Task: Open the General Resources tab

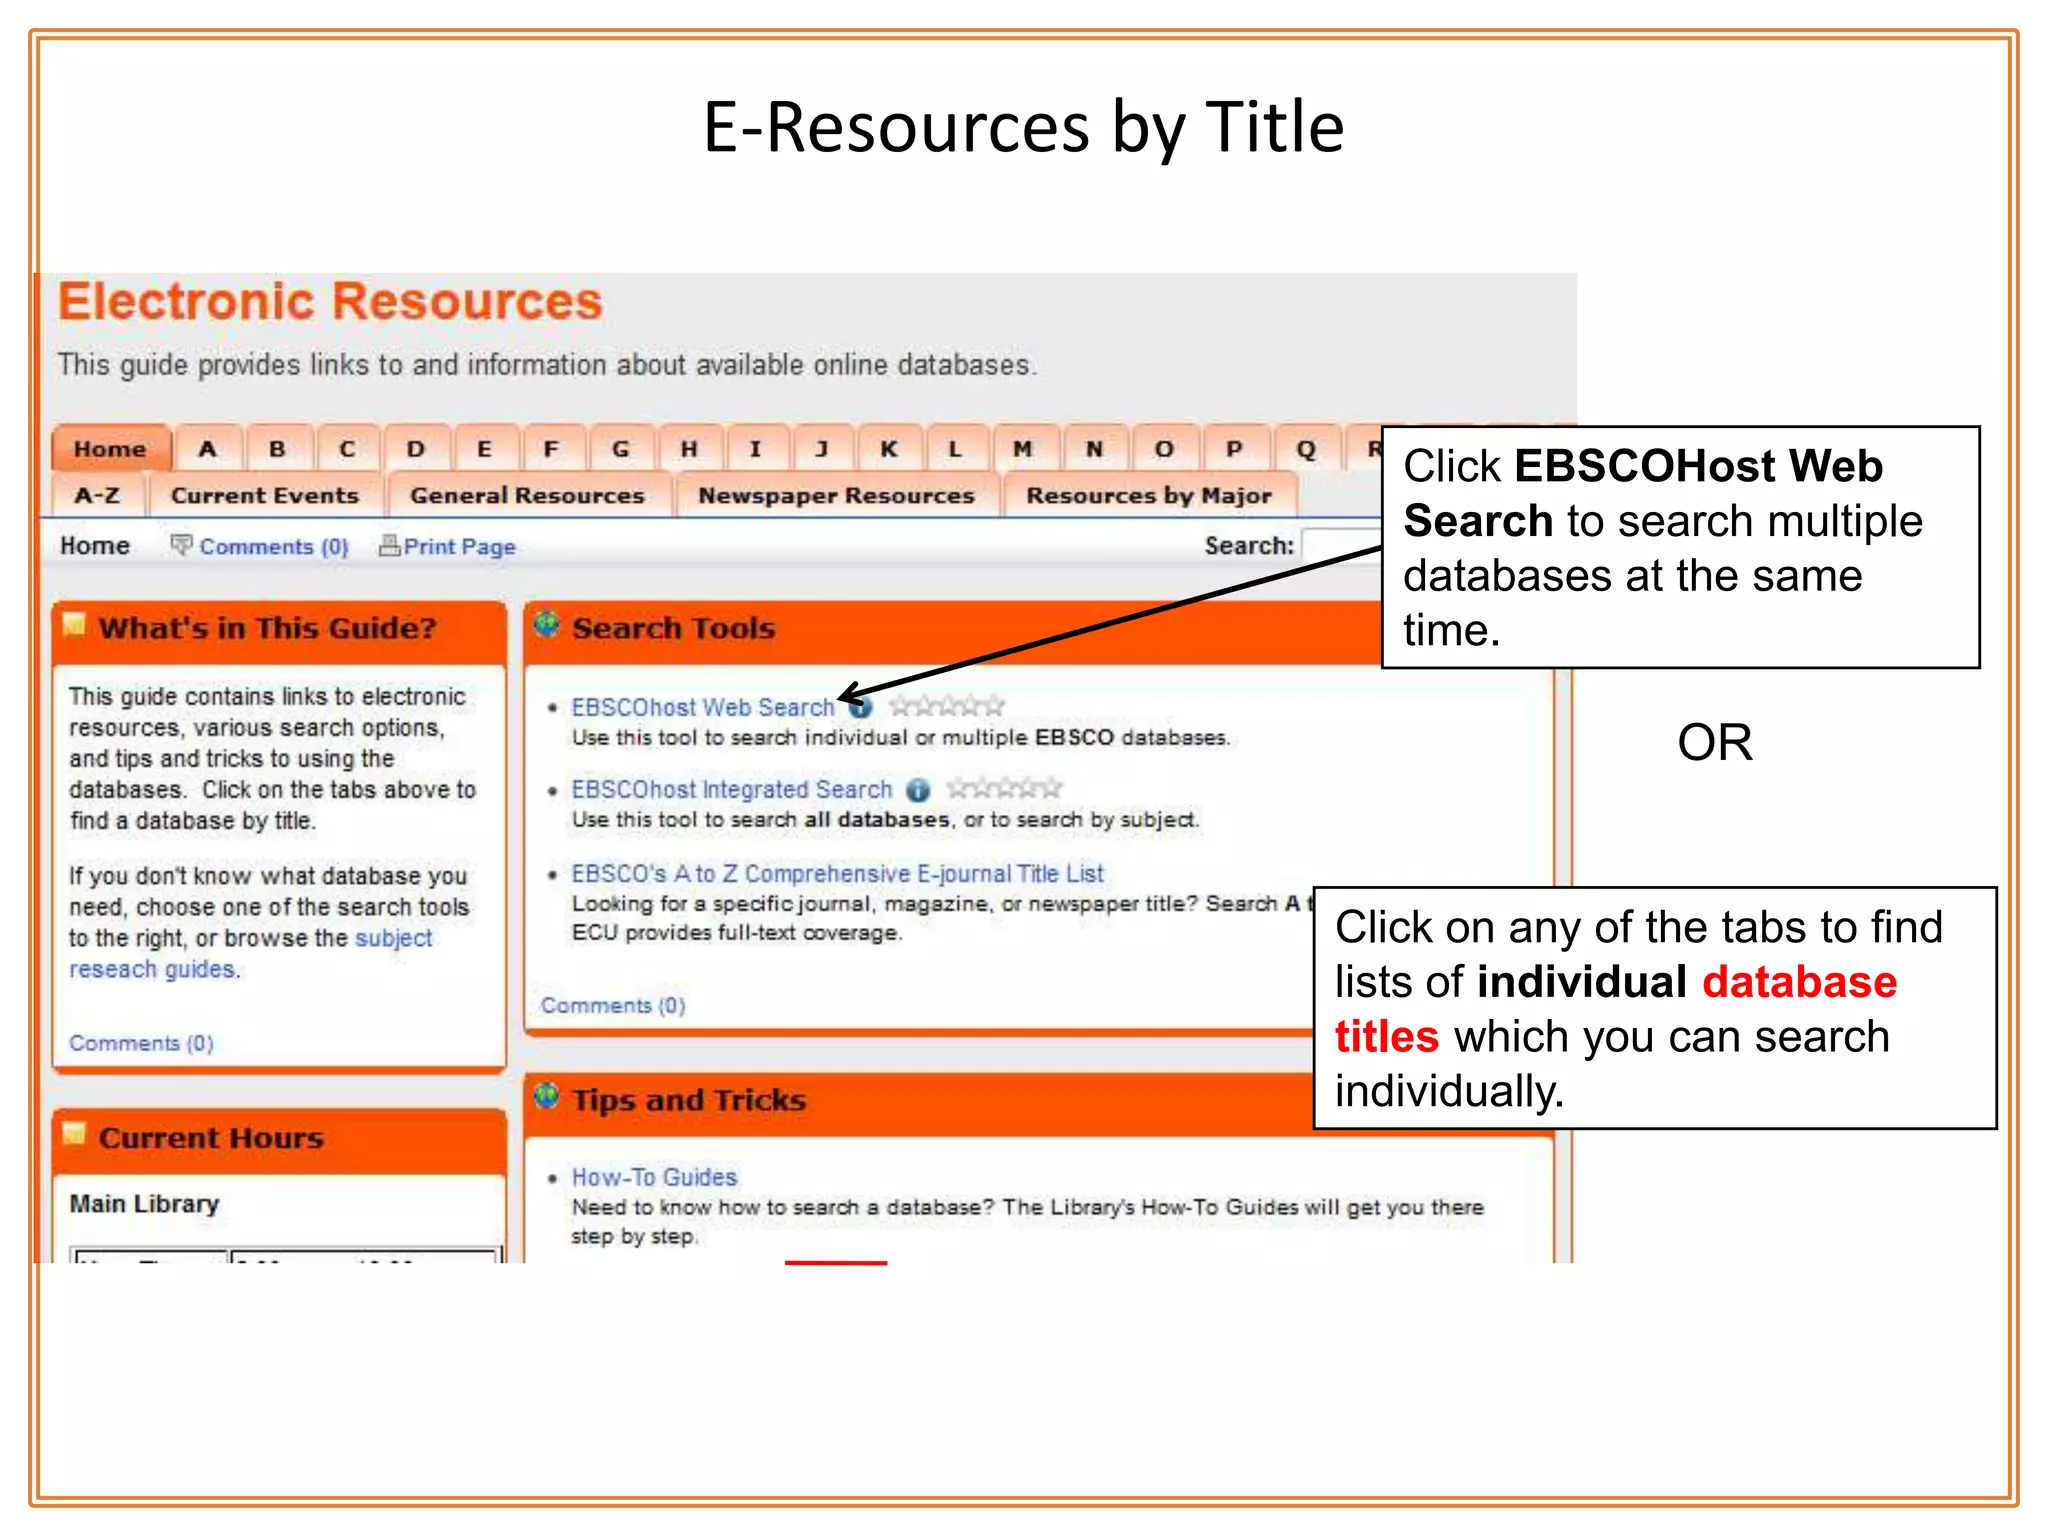Action: pyautogui.click(x=527, y=495)
